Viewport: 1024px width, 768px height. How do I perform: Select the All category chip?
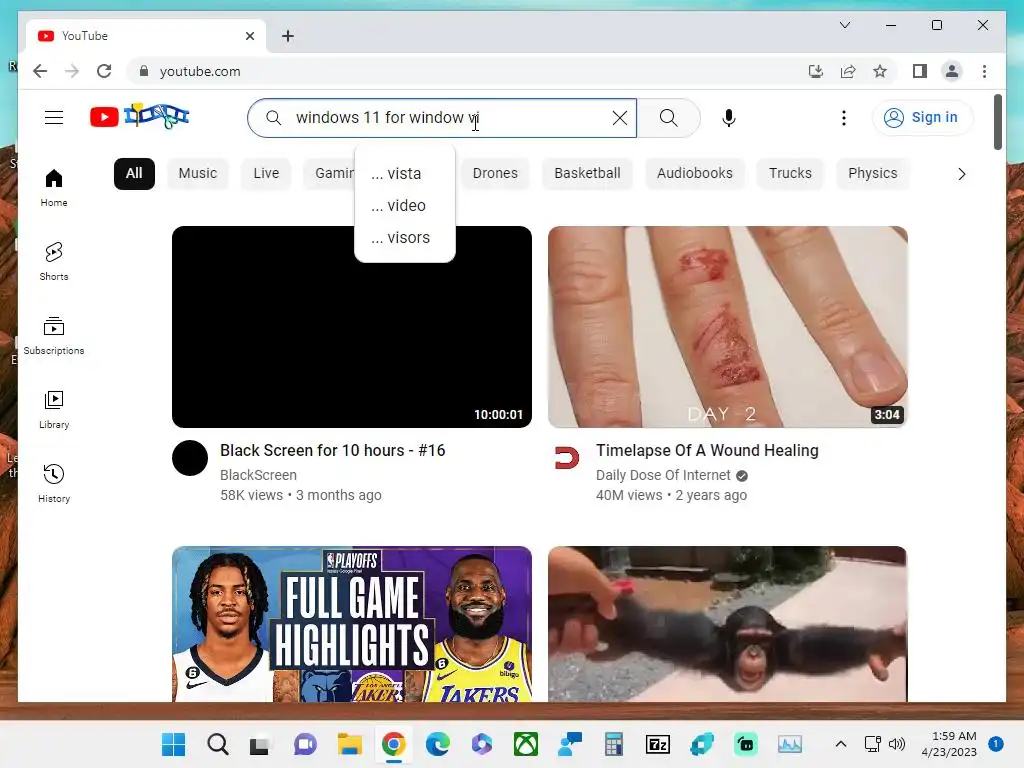tap(134, 173)
